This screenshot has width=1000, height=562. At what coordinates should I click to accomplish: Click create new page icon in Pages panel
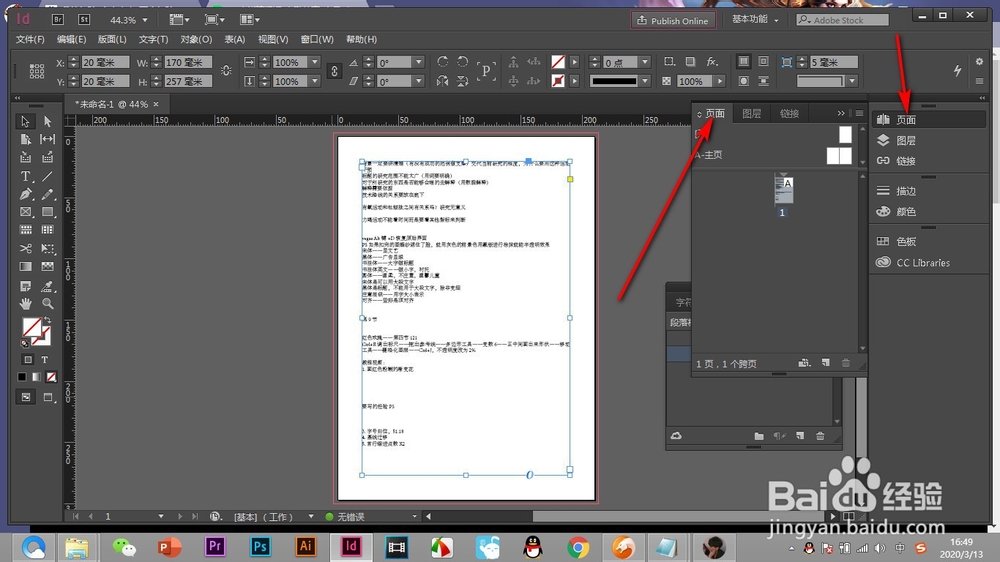click(x=826, y=363)
